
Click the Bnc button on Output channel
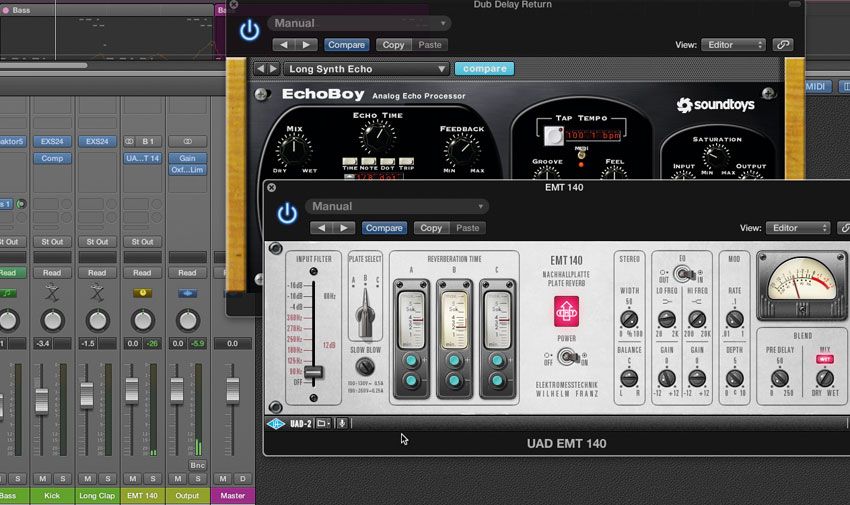pyautogui.click(x=197, y=465)
